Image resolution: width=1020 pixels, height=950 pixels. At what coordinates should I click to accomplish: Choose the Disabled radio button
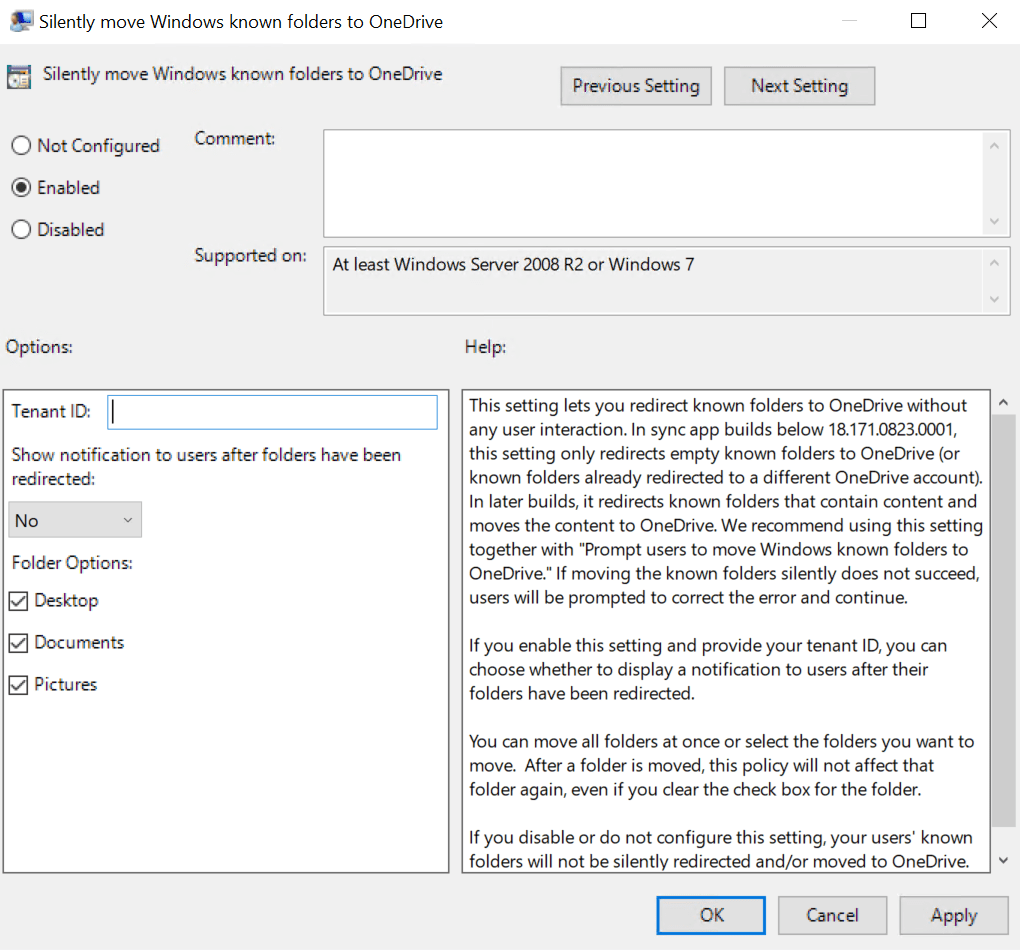(21, 230)
